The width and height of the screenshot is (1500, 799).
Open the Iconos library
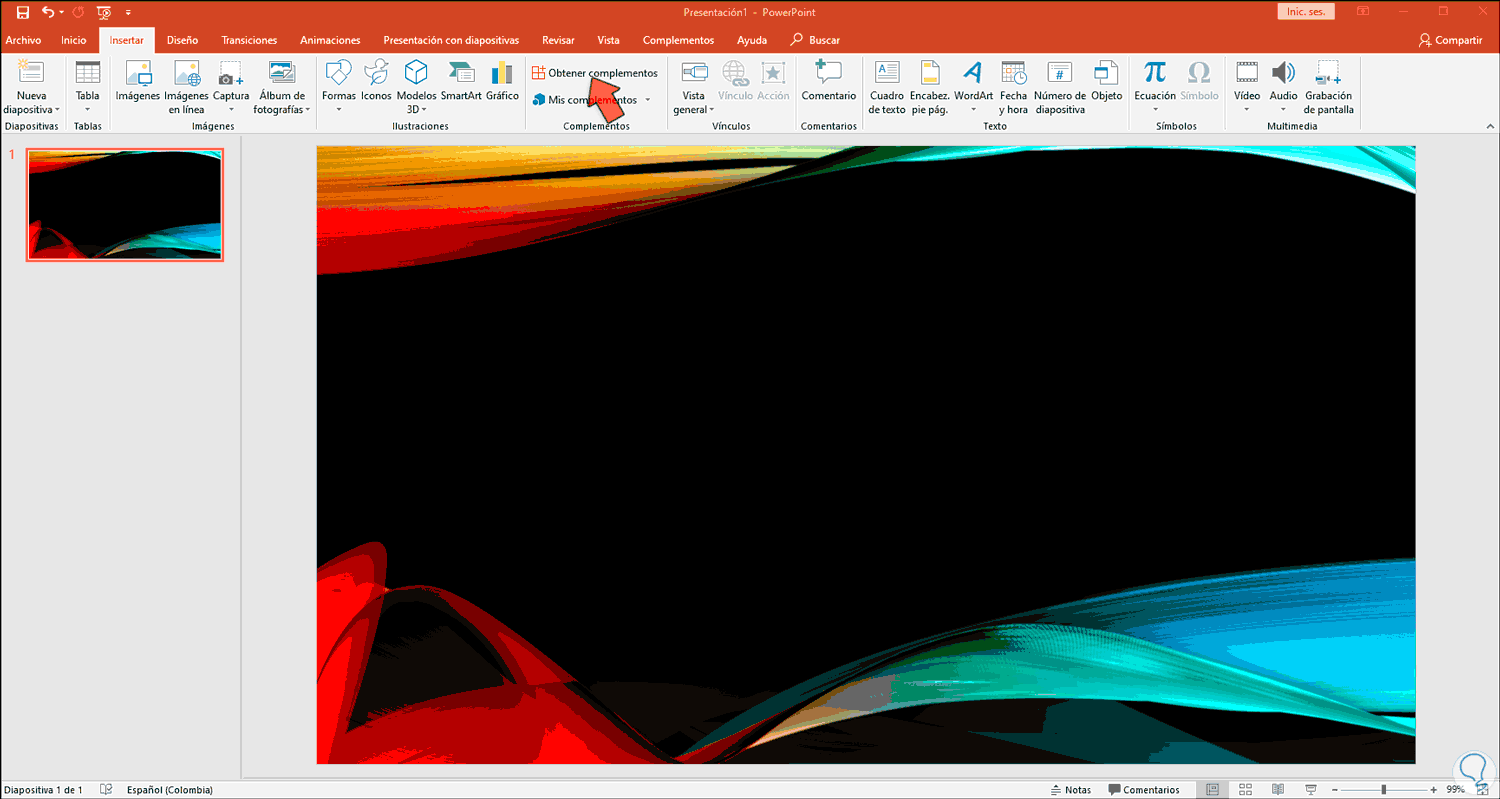[376, 81]
